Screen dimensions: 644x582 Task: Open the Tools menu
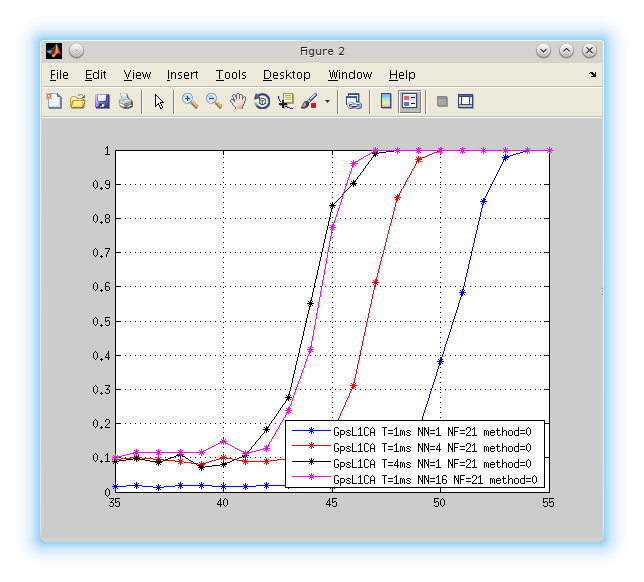coord(231,75)
